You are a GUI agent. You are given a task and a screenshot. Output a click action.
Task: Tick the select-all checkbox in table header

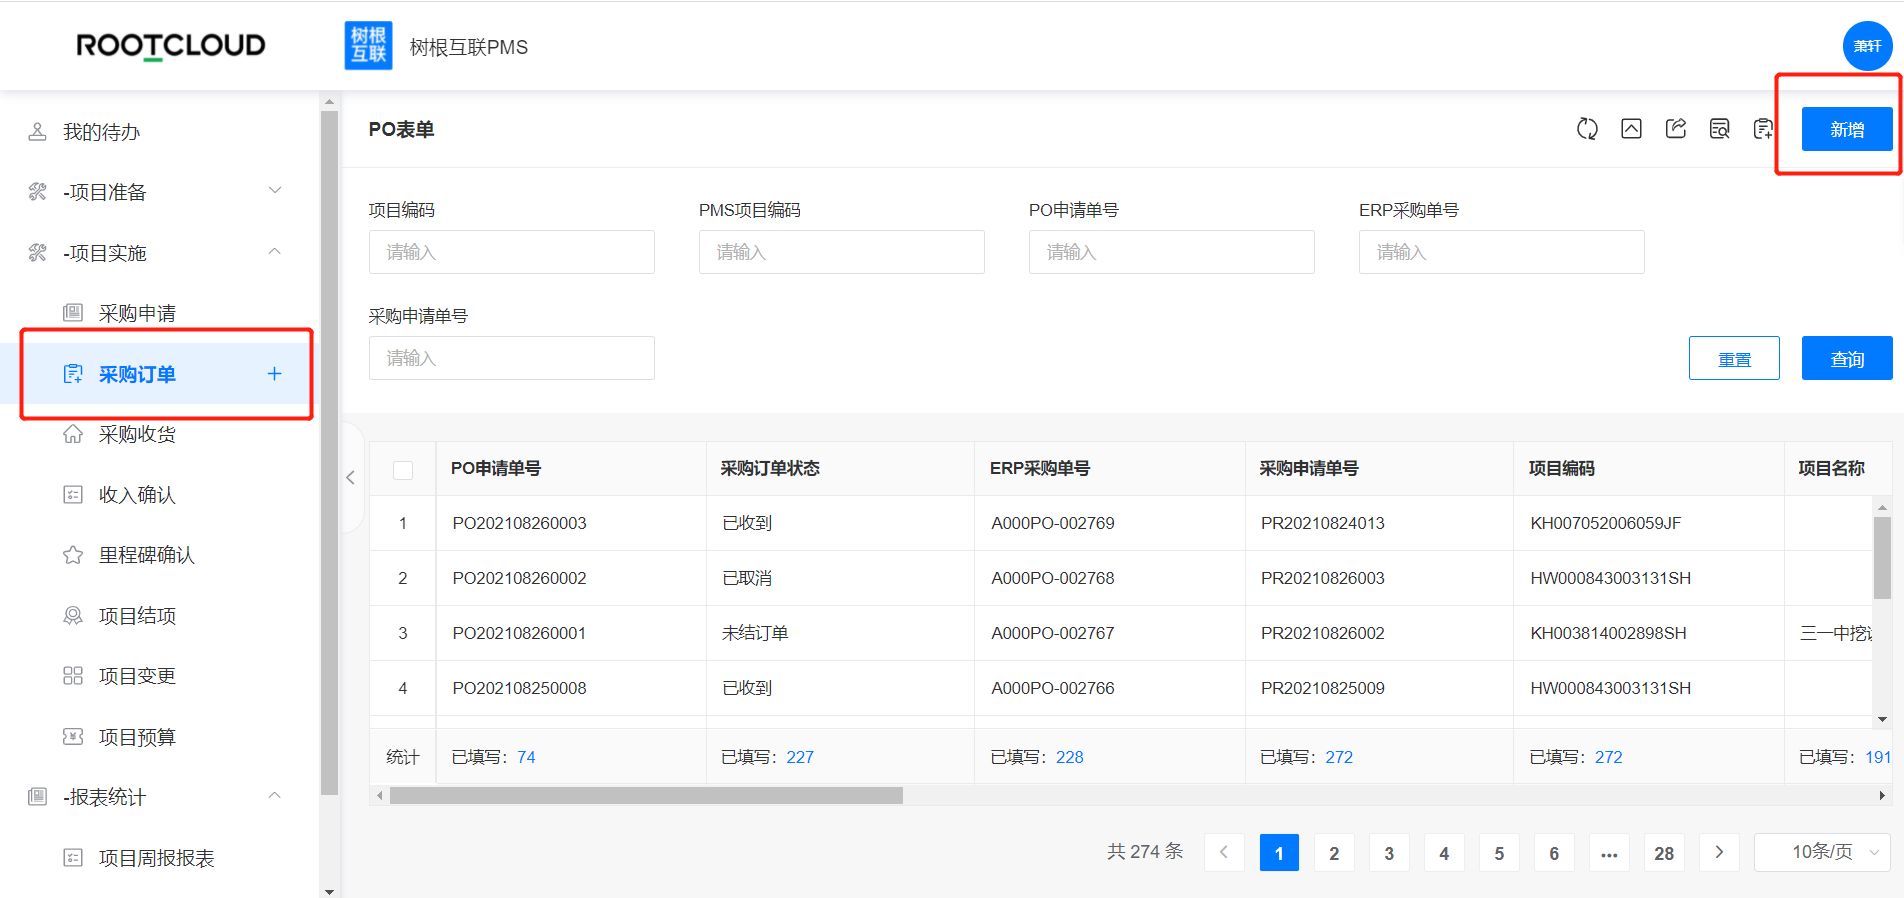[x=403, y=470]
